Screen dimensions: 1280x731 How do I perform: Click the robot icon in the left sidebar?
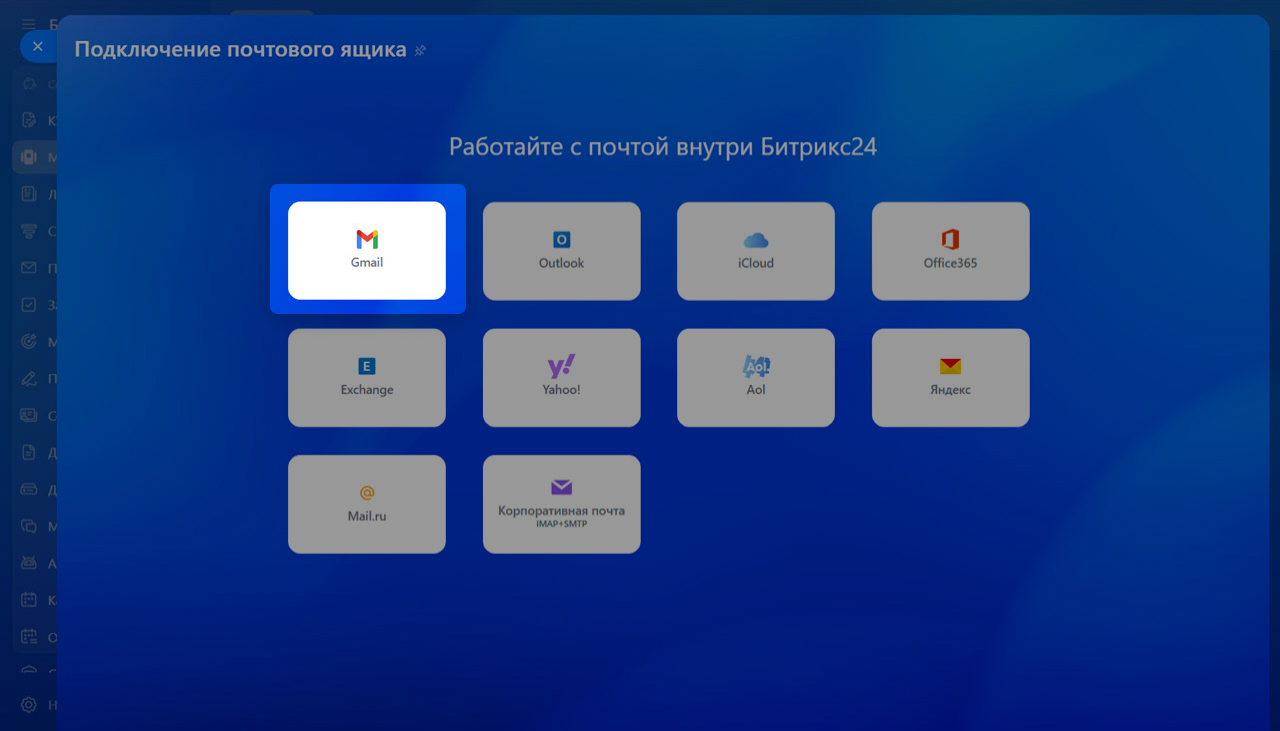point(29,563)
